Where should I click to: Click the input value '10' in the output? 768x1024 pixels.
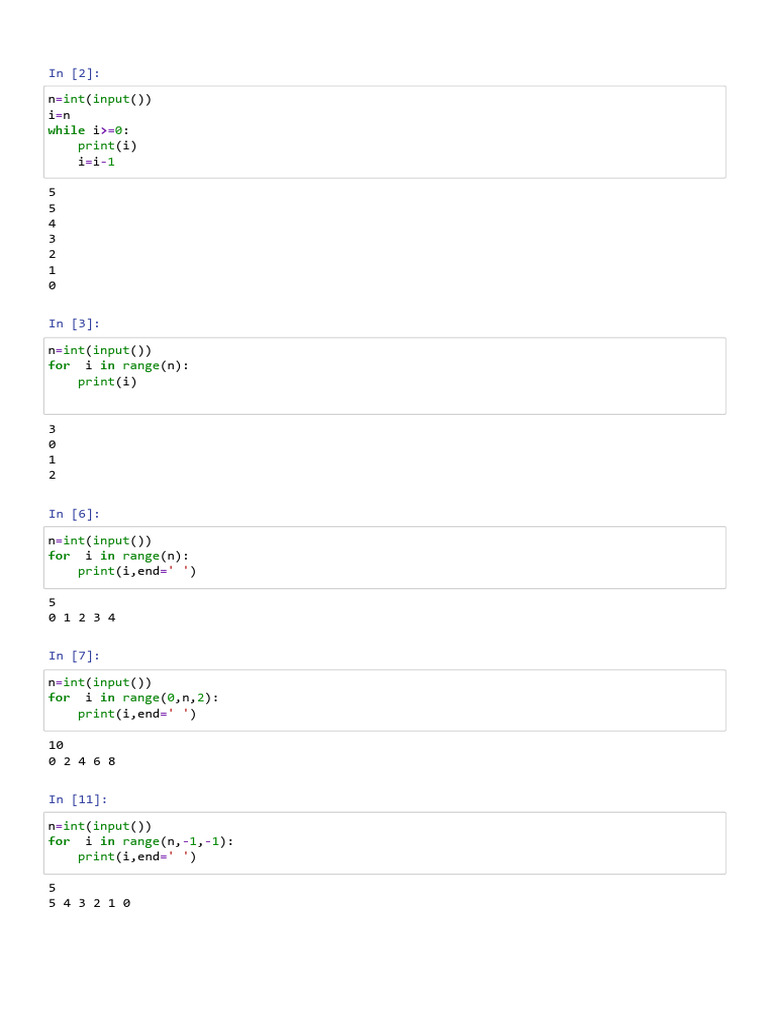(56, 745)
